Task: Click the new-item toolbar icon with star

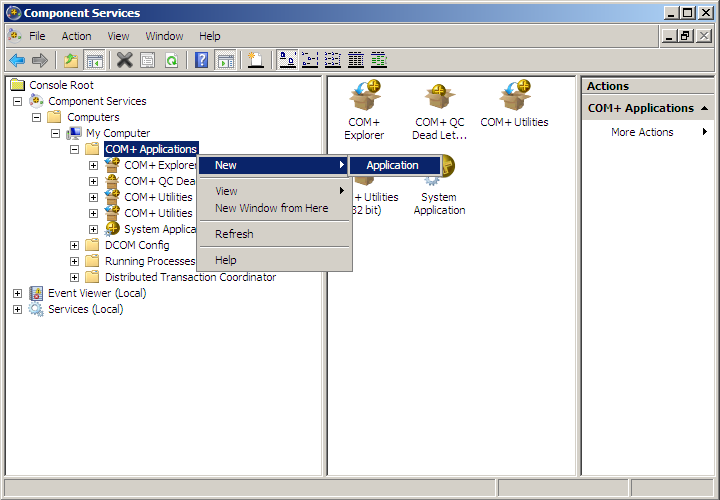Action: [255, 60]
